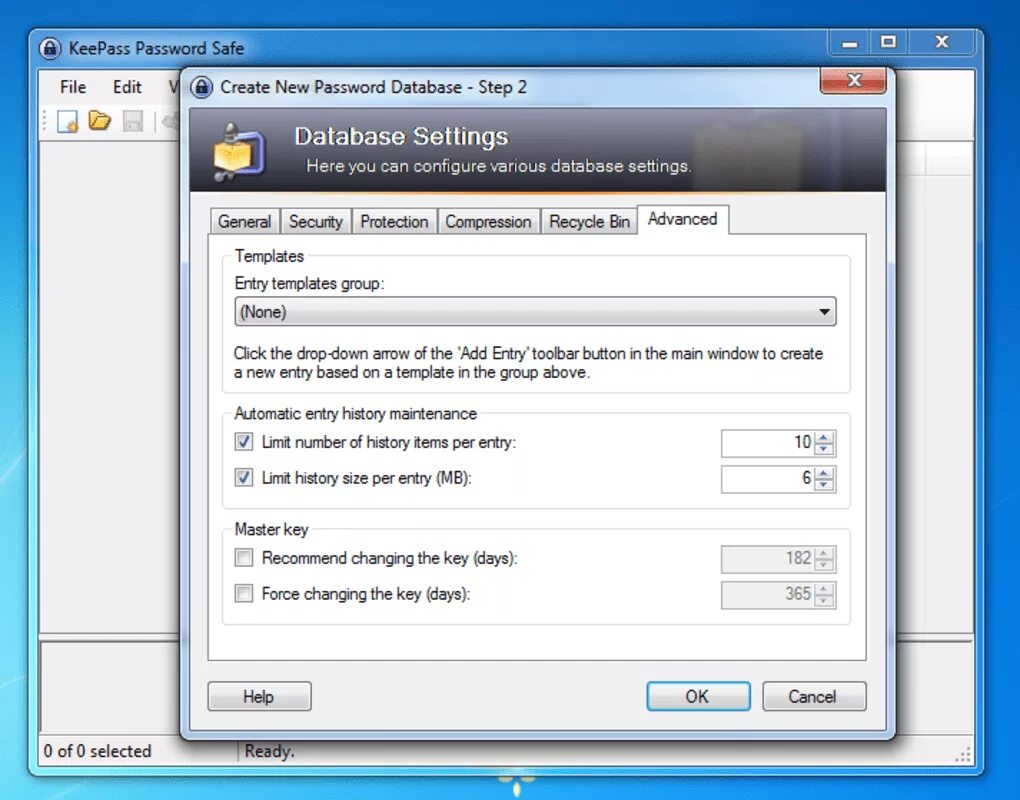1020x800 pixels.
Task: Click the 'Ready.' status bar text
Action: 269,751
